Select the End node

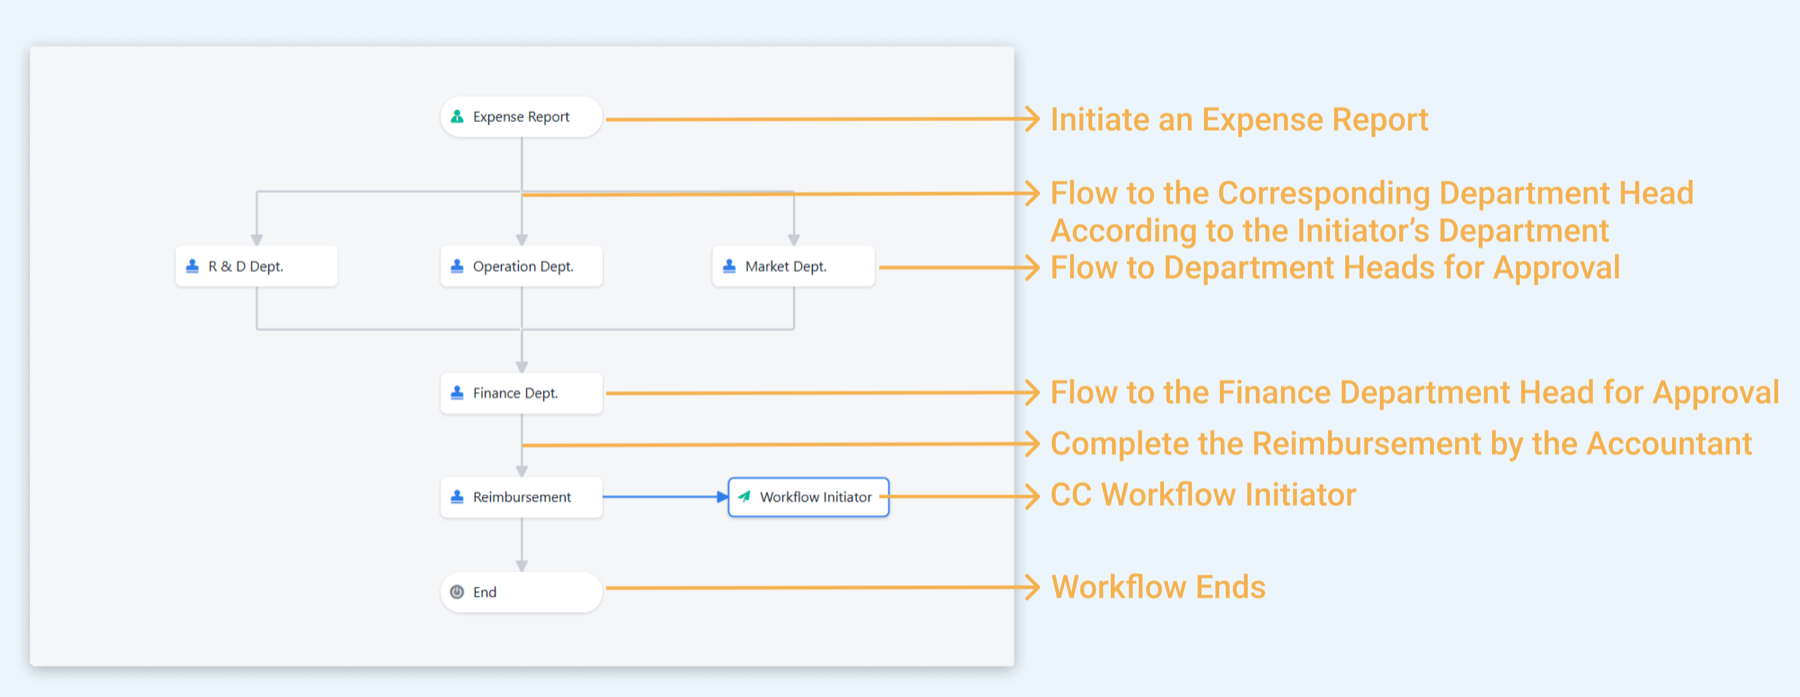coord(521,592)
